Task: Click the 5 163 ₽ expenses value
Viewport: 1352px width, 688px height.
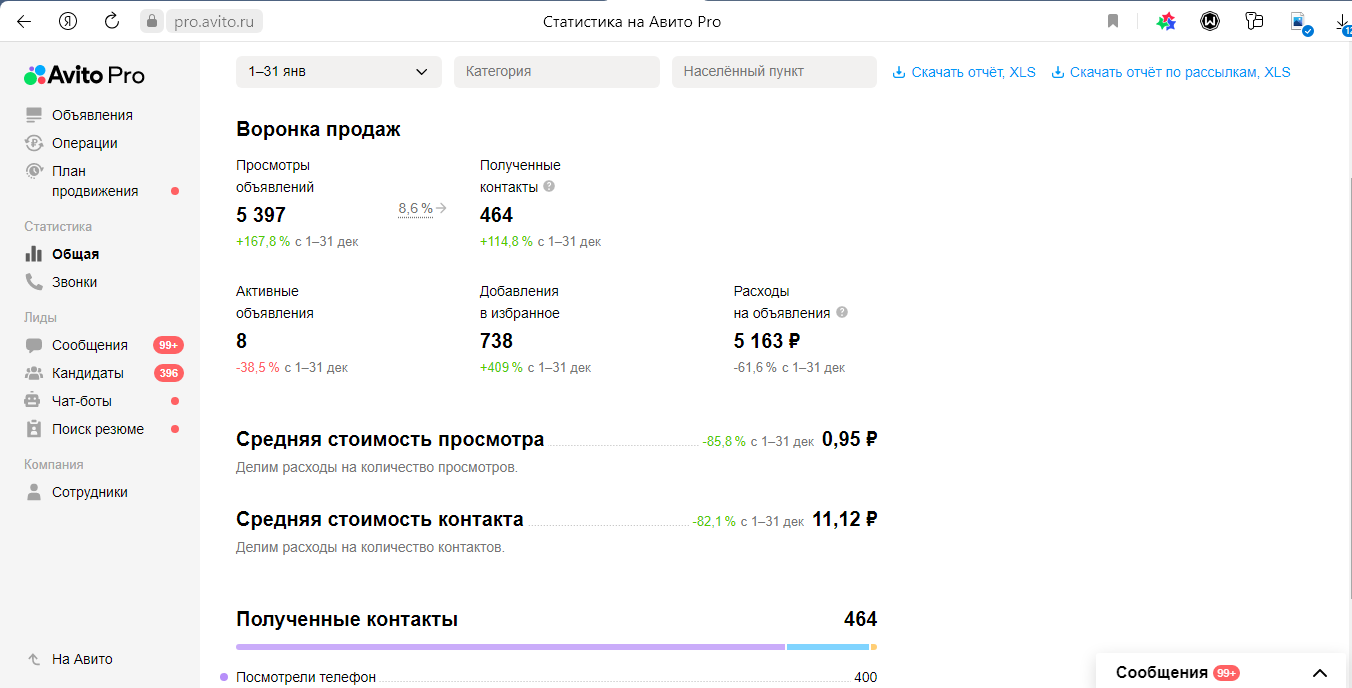Action: (767, 341)
